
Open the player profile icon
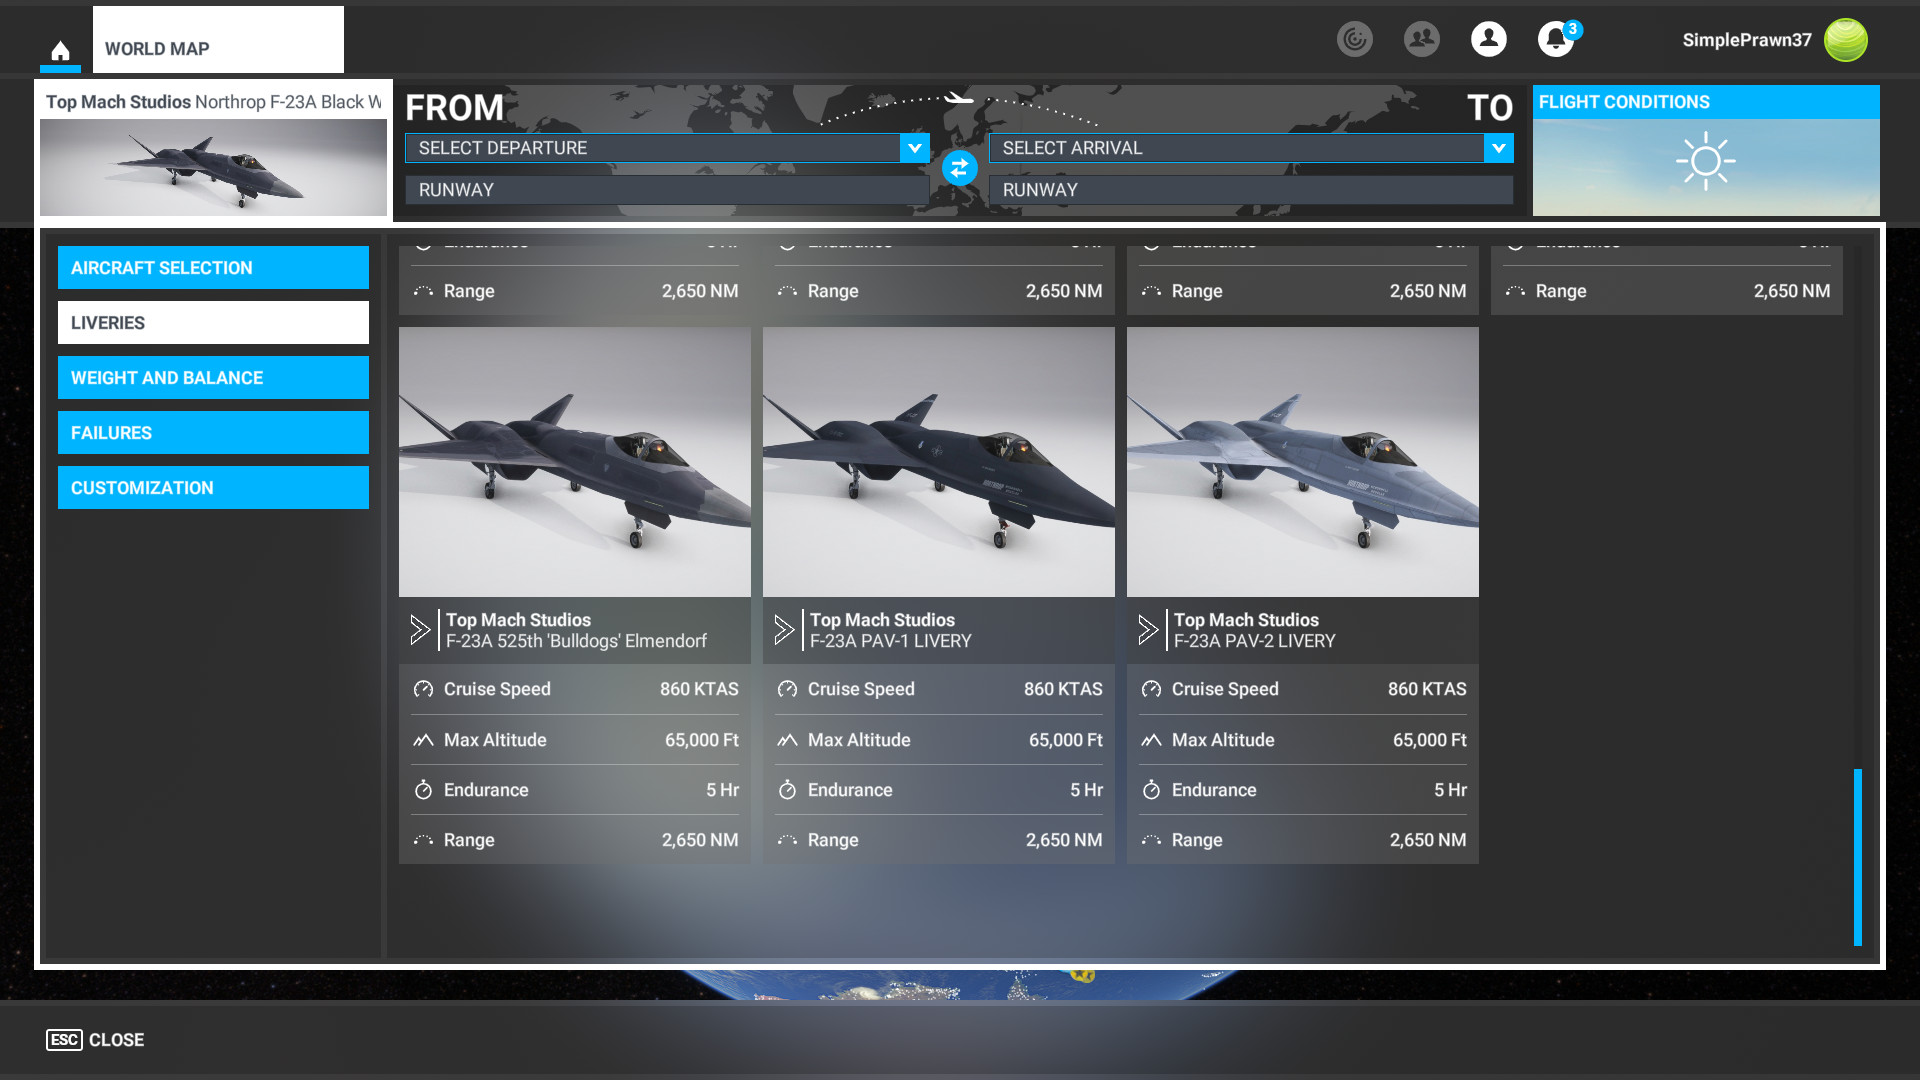pyautogui.click(x=1488, y=39)
